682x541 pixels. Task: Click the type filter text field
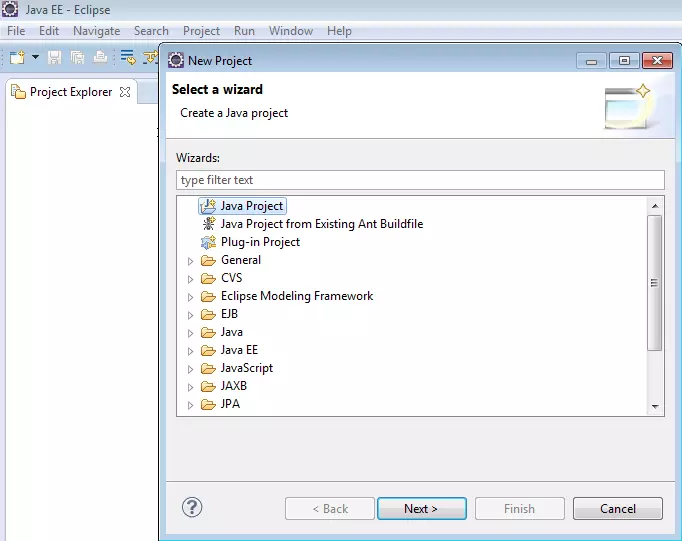coord(420,180)
